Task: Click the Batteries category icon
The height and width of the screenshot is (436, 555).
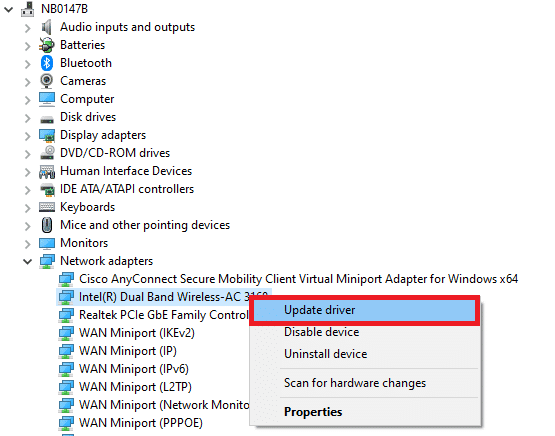Action: 47,45
